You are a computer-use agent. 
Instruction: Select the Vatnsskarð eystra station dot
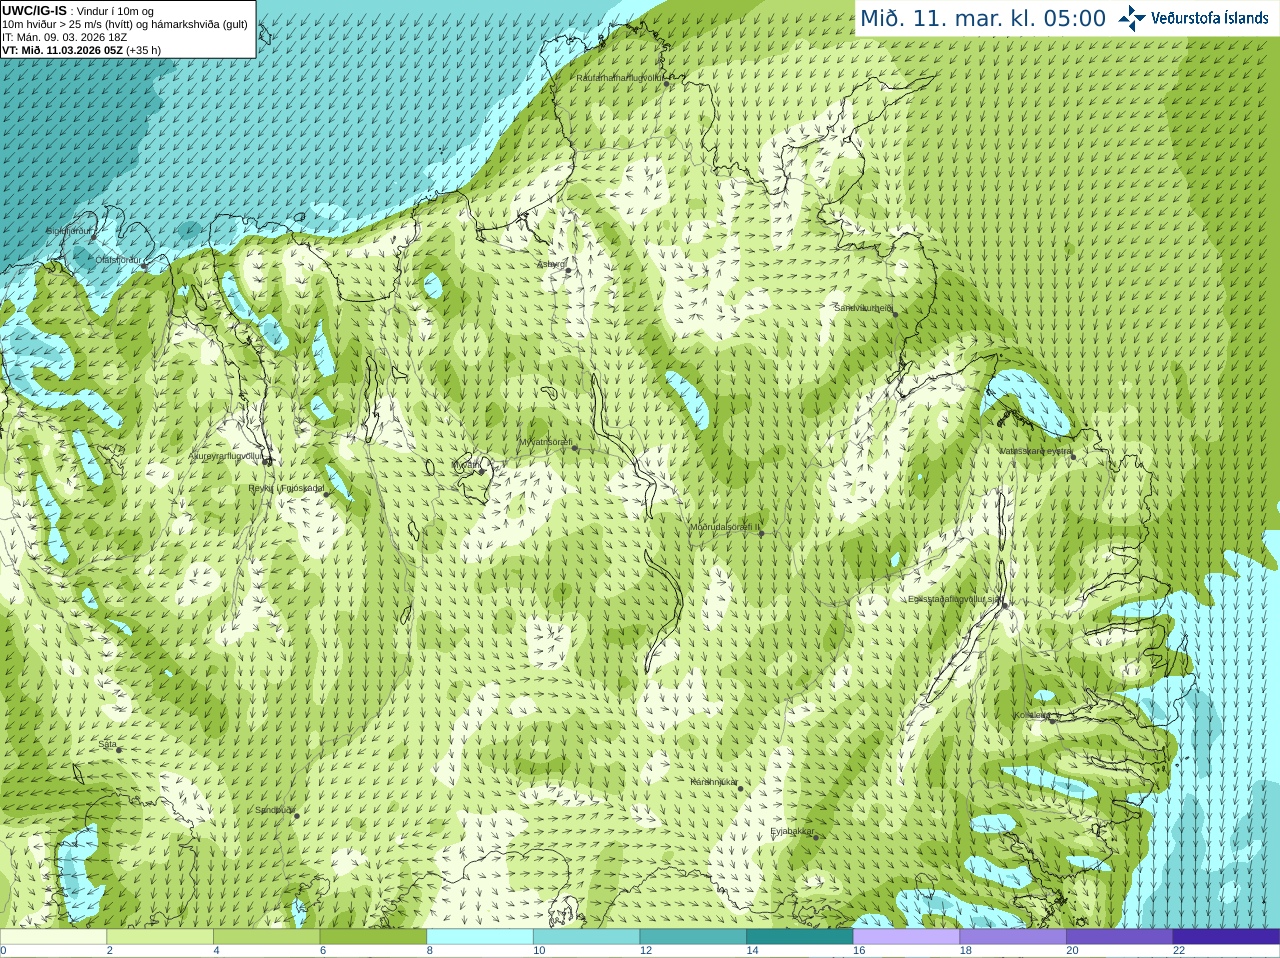pyautogui.click(x=1072, y=456)
